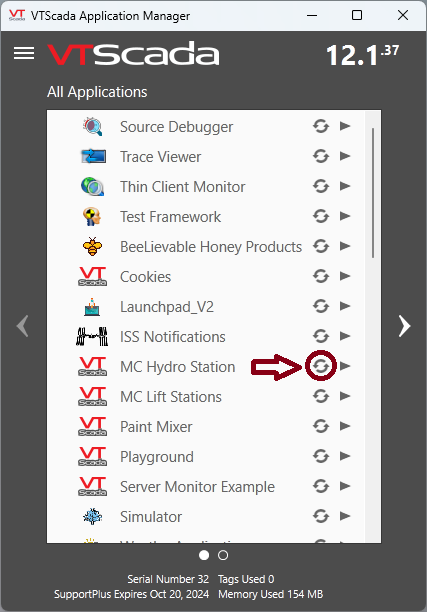Viewport: 427px width, 612px height.
Task: Start the MC Hydro Station application
Action: coord(345,366)
